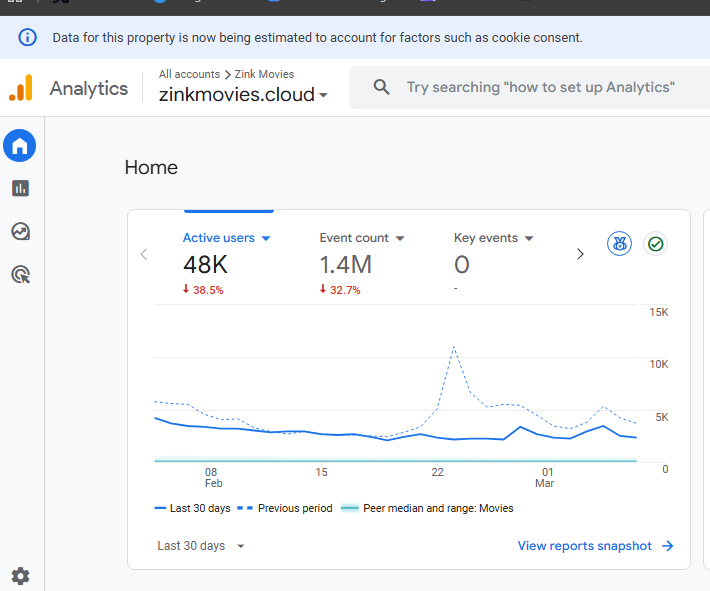
Task: Show next metrics with right chevron
Action: tap(580, 254)
